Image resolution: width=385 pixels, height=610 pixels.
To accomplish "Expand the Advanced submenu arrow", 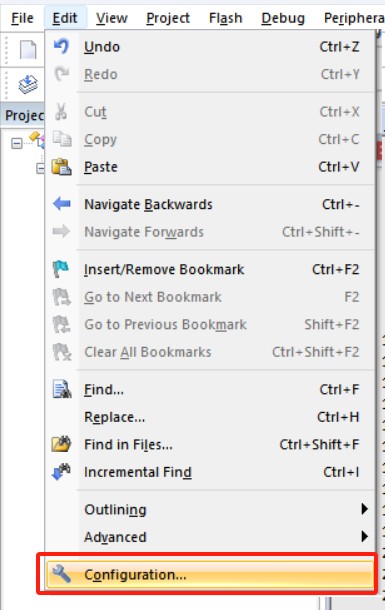I will click(x=364, y=536).
